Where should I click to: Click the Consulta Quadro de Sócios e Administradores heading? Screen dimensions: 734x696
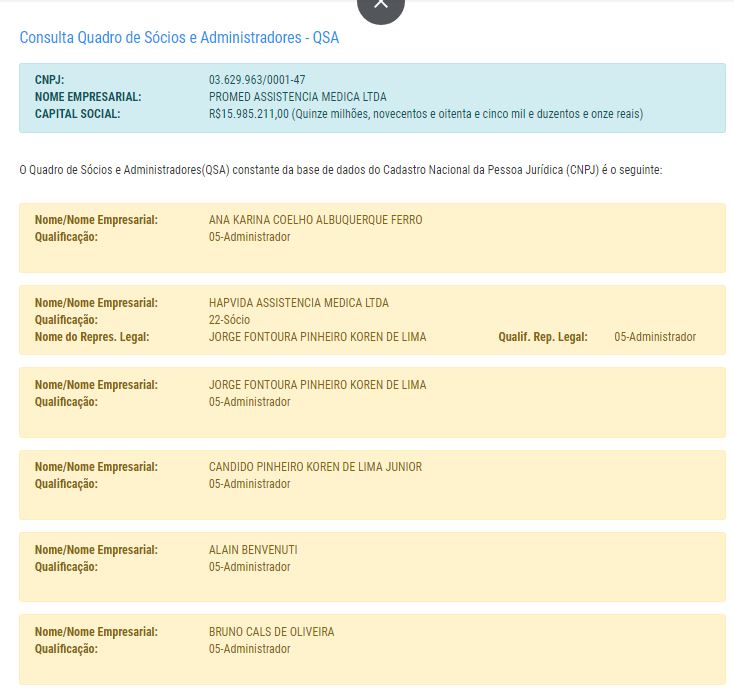coord(179,38)
